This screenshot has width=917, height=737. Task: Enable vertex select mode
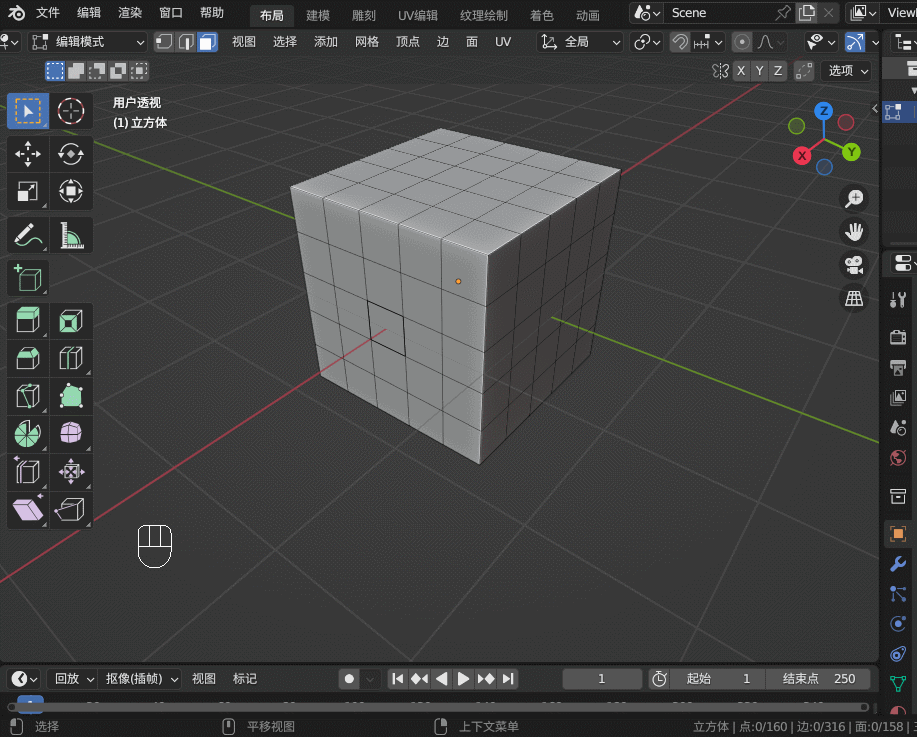(164, 42)
